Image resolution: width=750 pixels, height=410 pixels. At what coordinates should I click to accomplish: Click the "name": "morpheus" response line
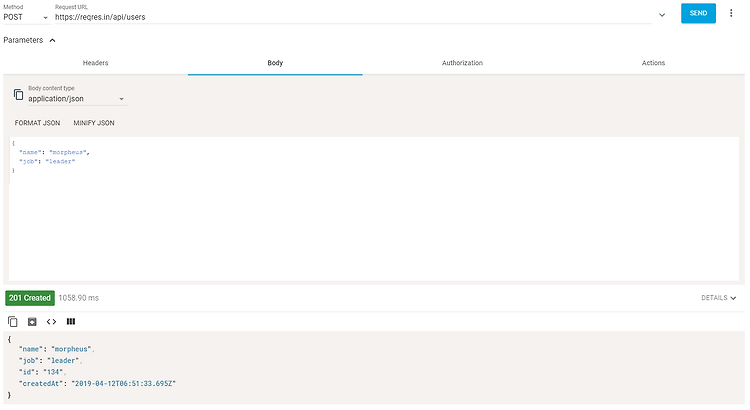(x=56, y=349)
